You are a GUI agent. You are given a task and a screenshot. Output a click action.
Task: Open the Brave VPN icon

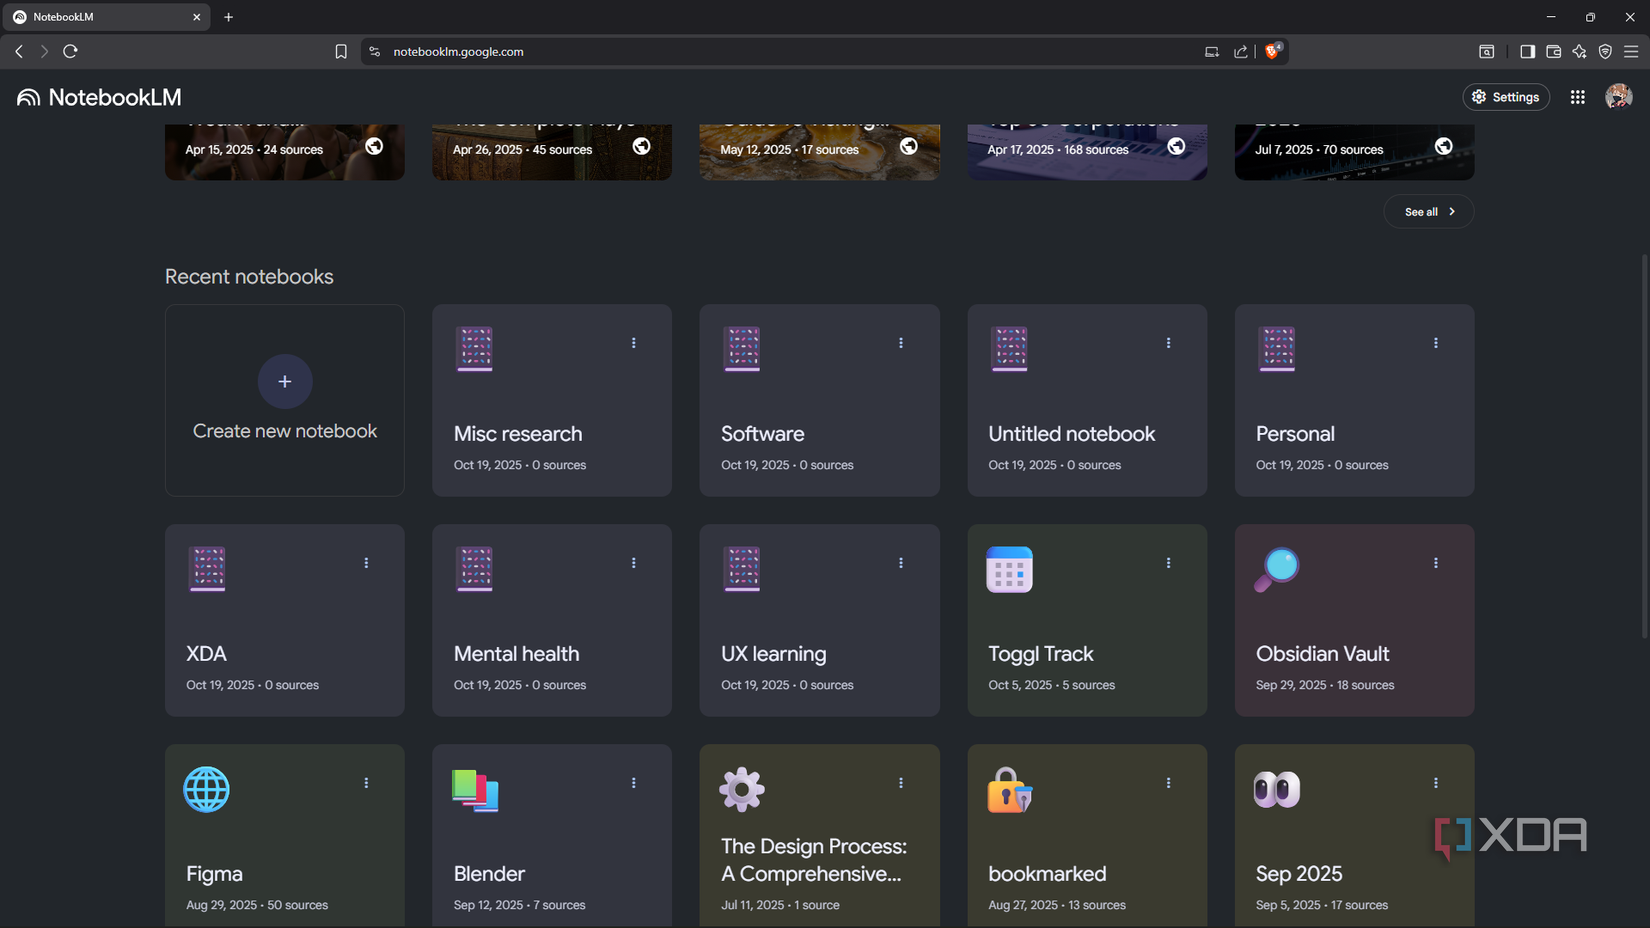point(1605,52)
